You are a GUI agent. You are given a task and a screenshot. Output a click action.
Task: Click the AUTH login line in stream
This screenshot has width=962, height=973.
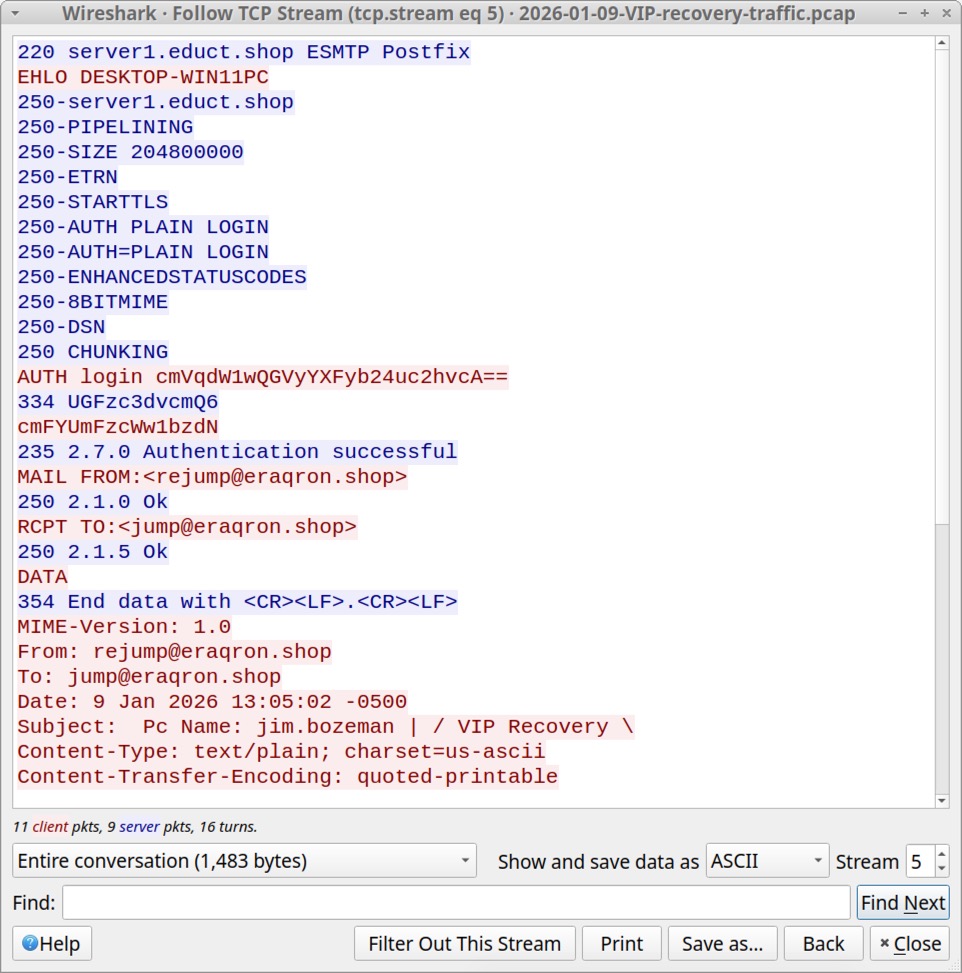click(x=263, y=377)
